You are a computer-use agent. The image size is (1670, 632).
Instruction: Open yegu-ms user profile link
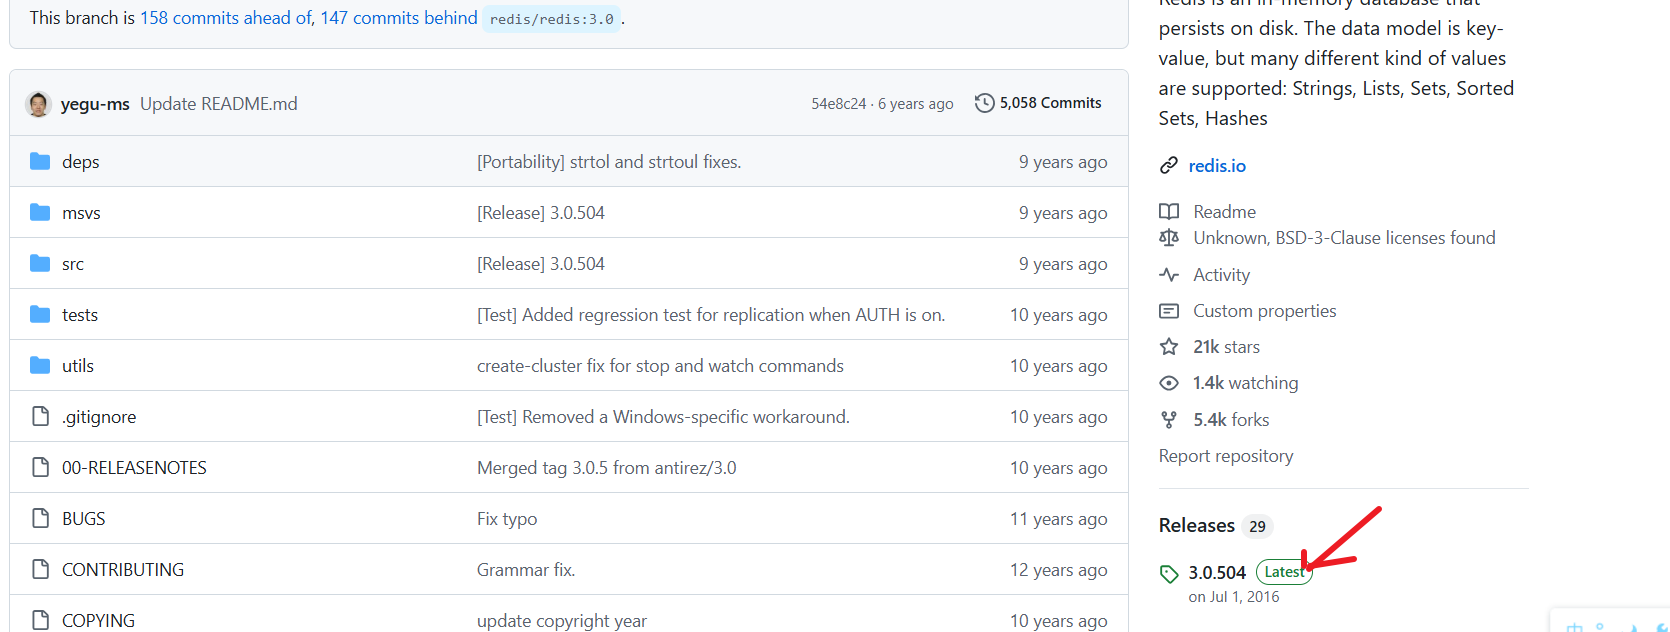pos(95,104)
